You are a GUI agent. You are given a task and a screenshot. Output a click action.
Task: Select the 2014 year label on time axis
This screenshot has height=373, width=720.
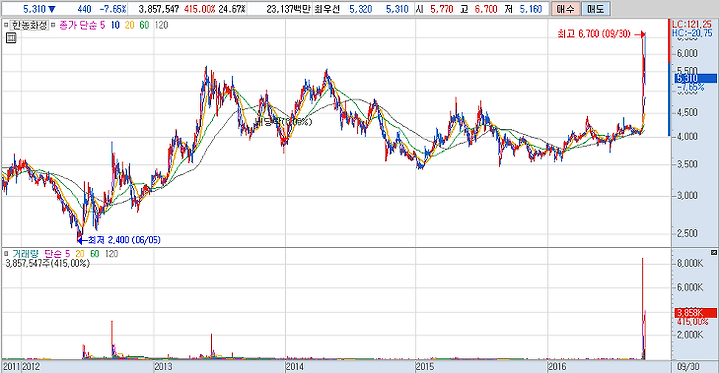(294, 367)
